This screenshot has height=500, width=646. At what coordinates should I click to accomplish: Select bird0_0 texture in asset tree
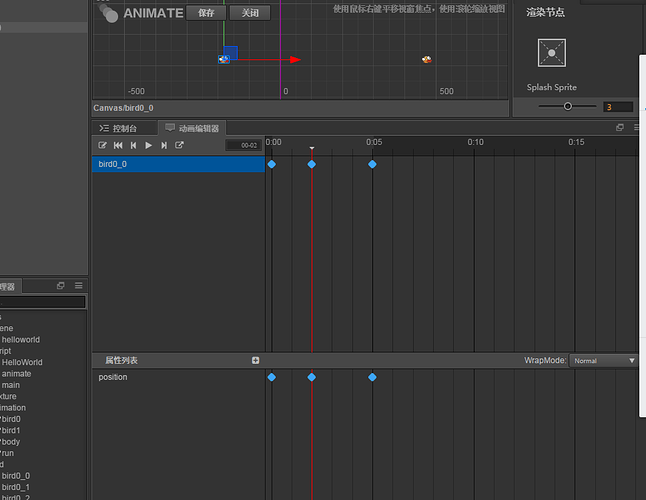point(16,476)
